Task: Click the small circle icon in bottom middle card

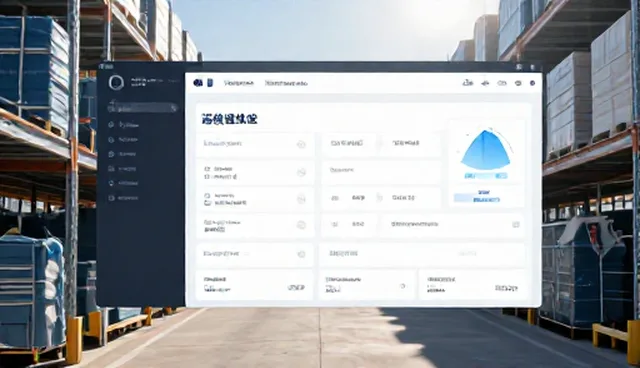Action: pos(403,286)
